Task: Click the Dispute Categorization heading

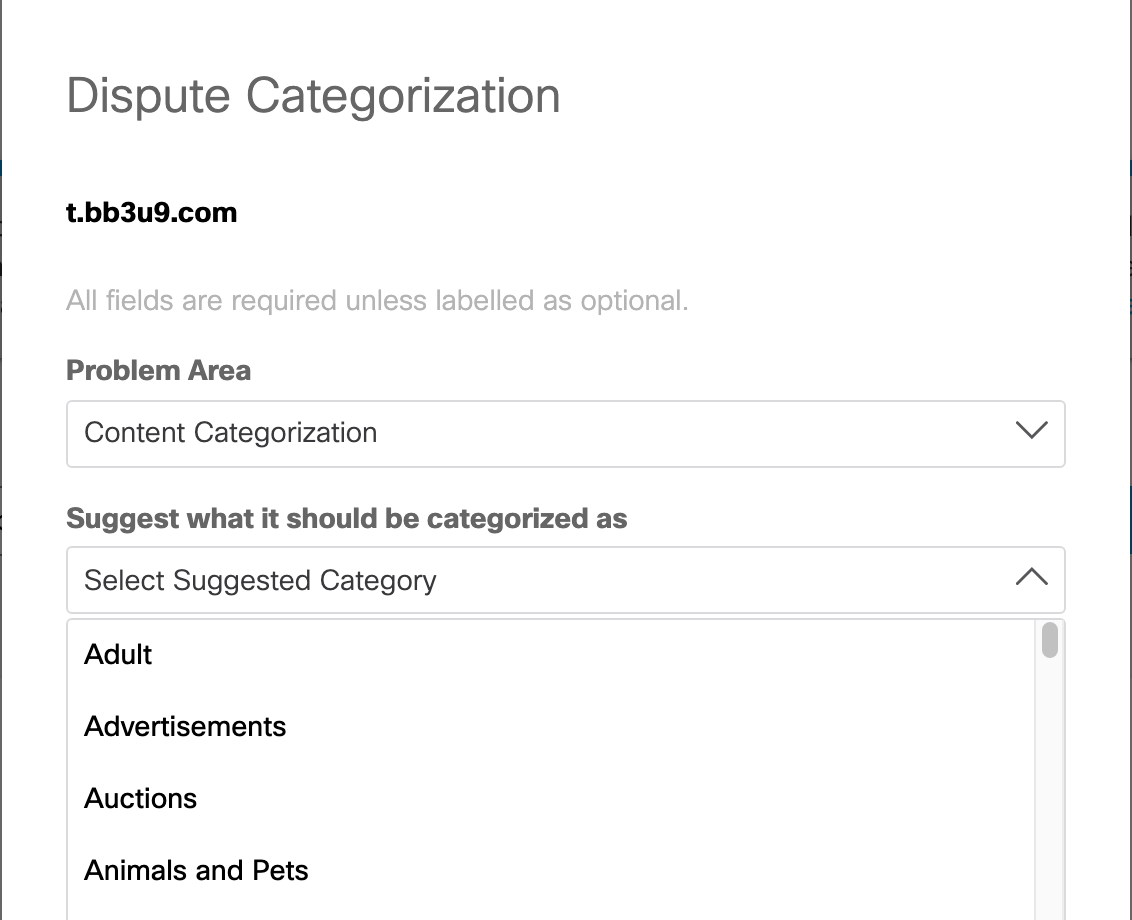Action: pos(313,96)
